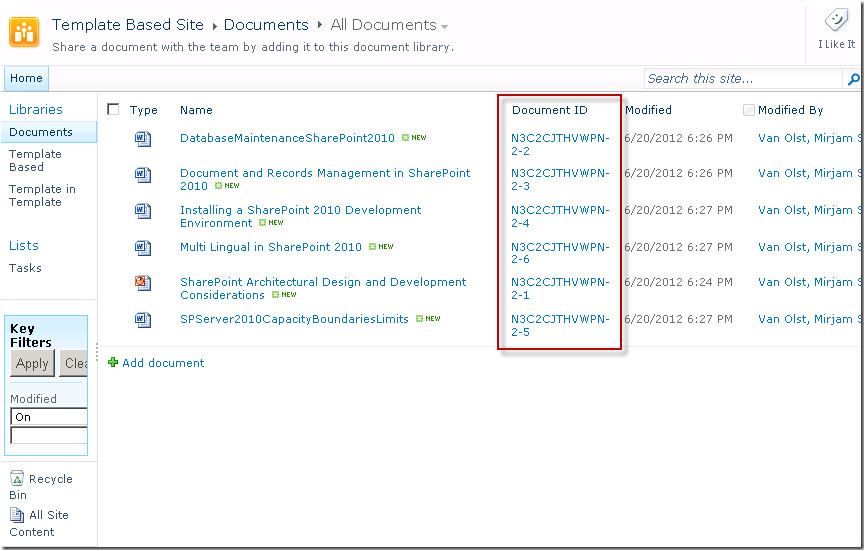Click the empty Modified date filter field
The height and width of the screenshot is (551, 865).
pos(49,435)
